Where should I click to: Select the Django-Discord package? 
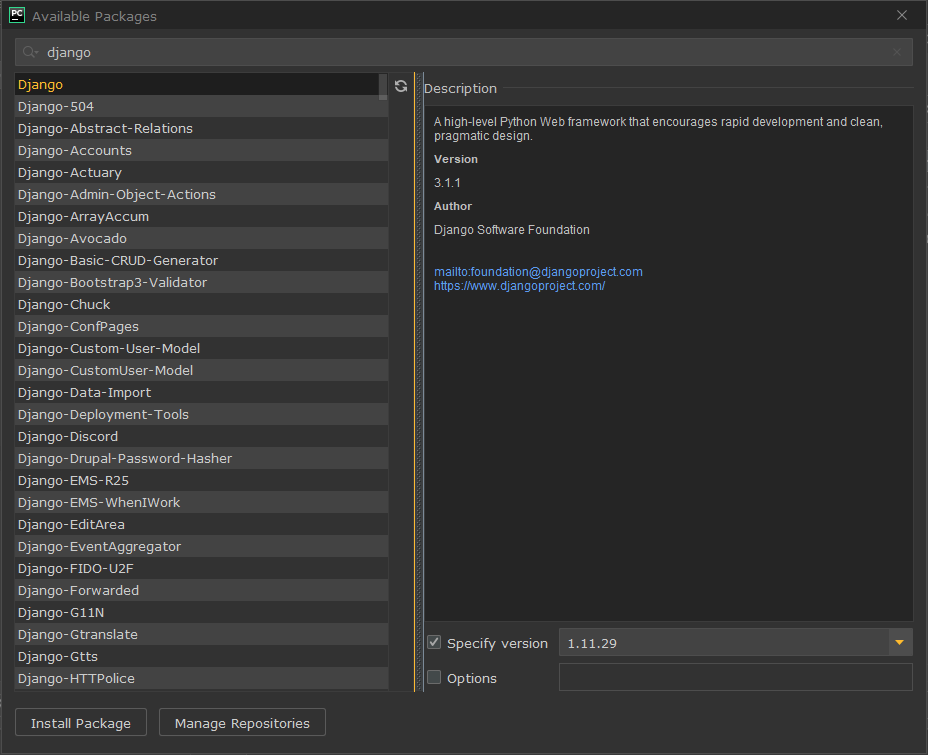click(x=201, y=436)
